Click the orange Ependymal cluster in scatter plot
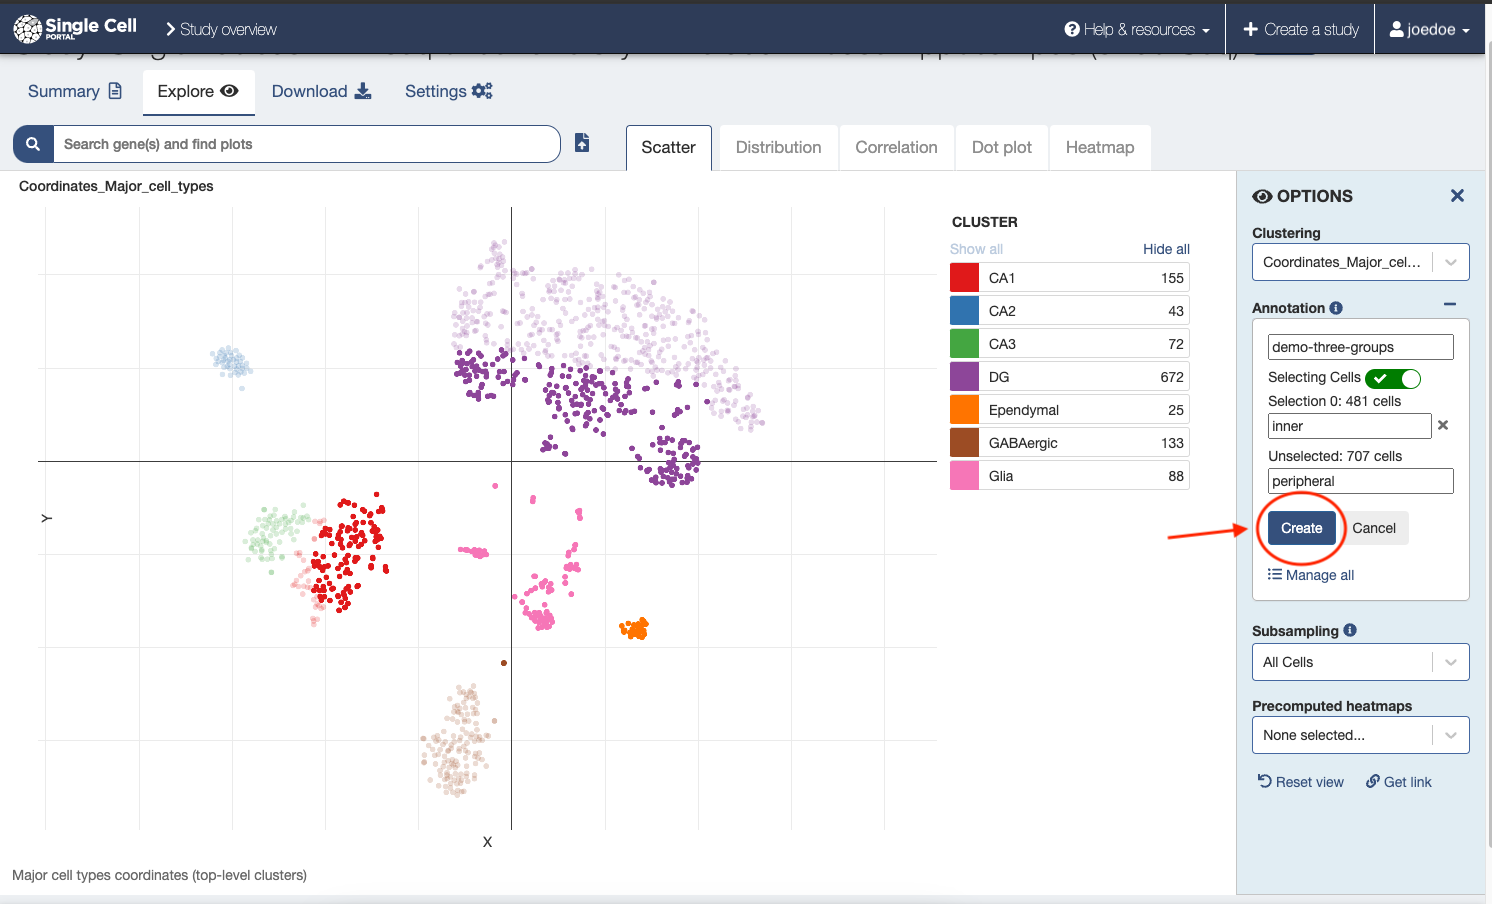This screenshot has width=1492, height=904. pyautogui.click(x=635, y=628)
